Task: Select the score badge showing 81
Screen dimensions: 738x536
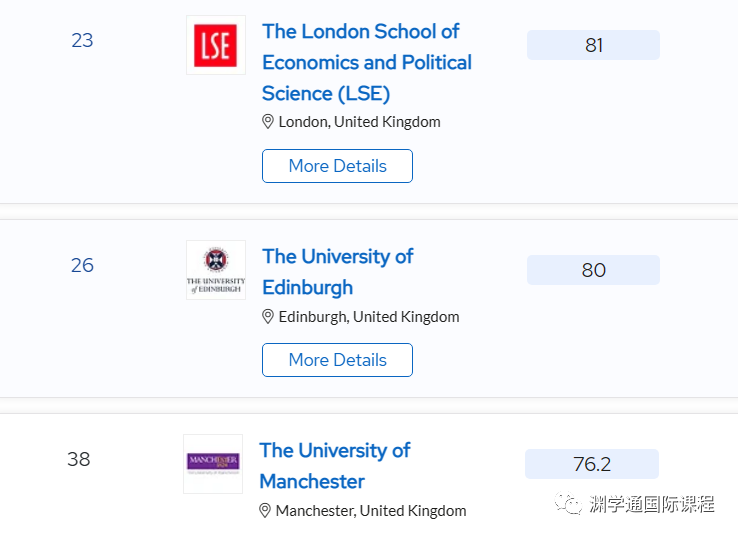Action: tap(593, 45)
